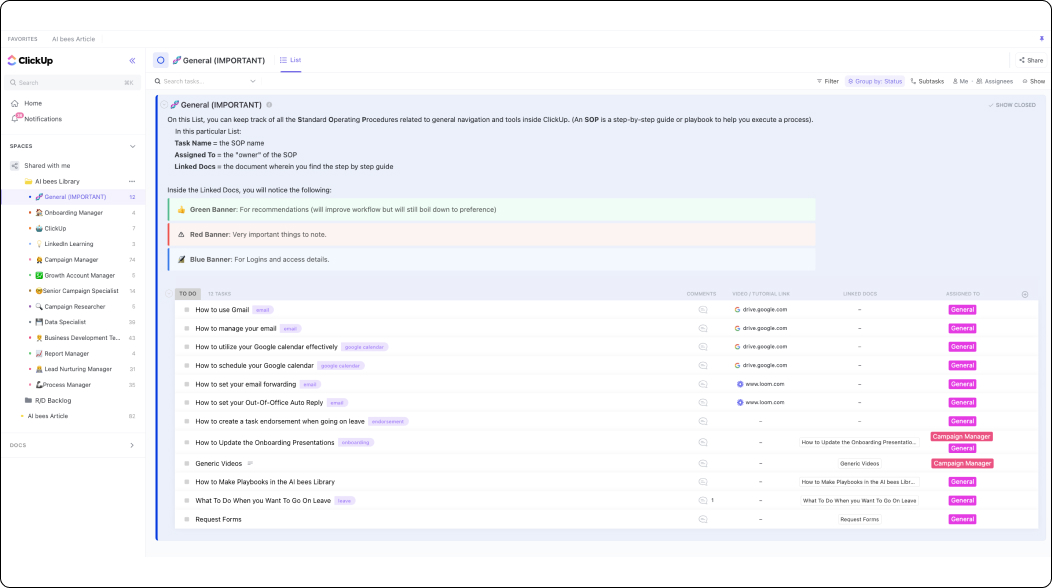1052x588 pixels.
Task: Click status box for How to manage your email
Action: [x=187, y=329]
